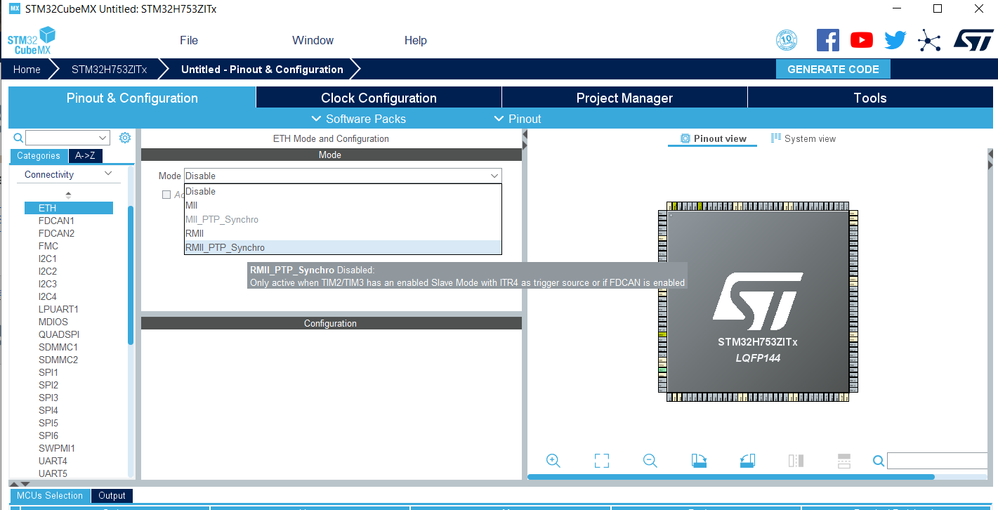The height and width of the screenshot is (510, 998).
Task: Click pin search magnifier icon
Action: coord(878,461)
